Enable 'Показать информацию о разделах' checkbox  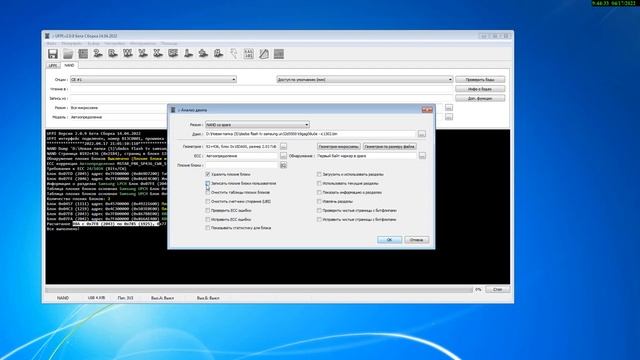(319, 192)
